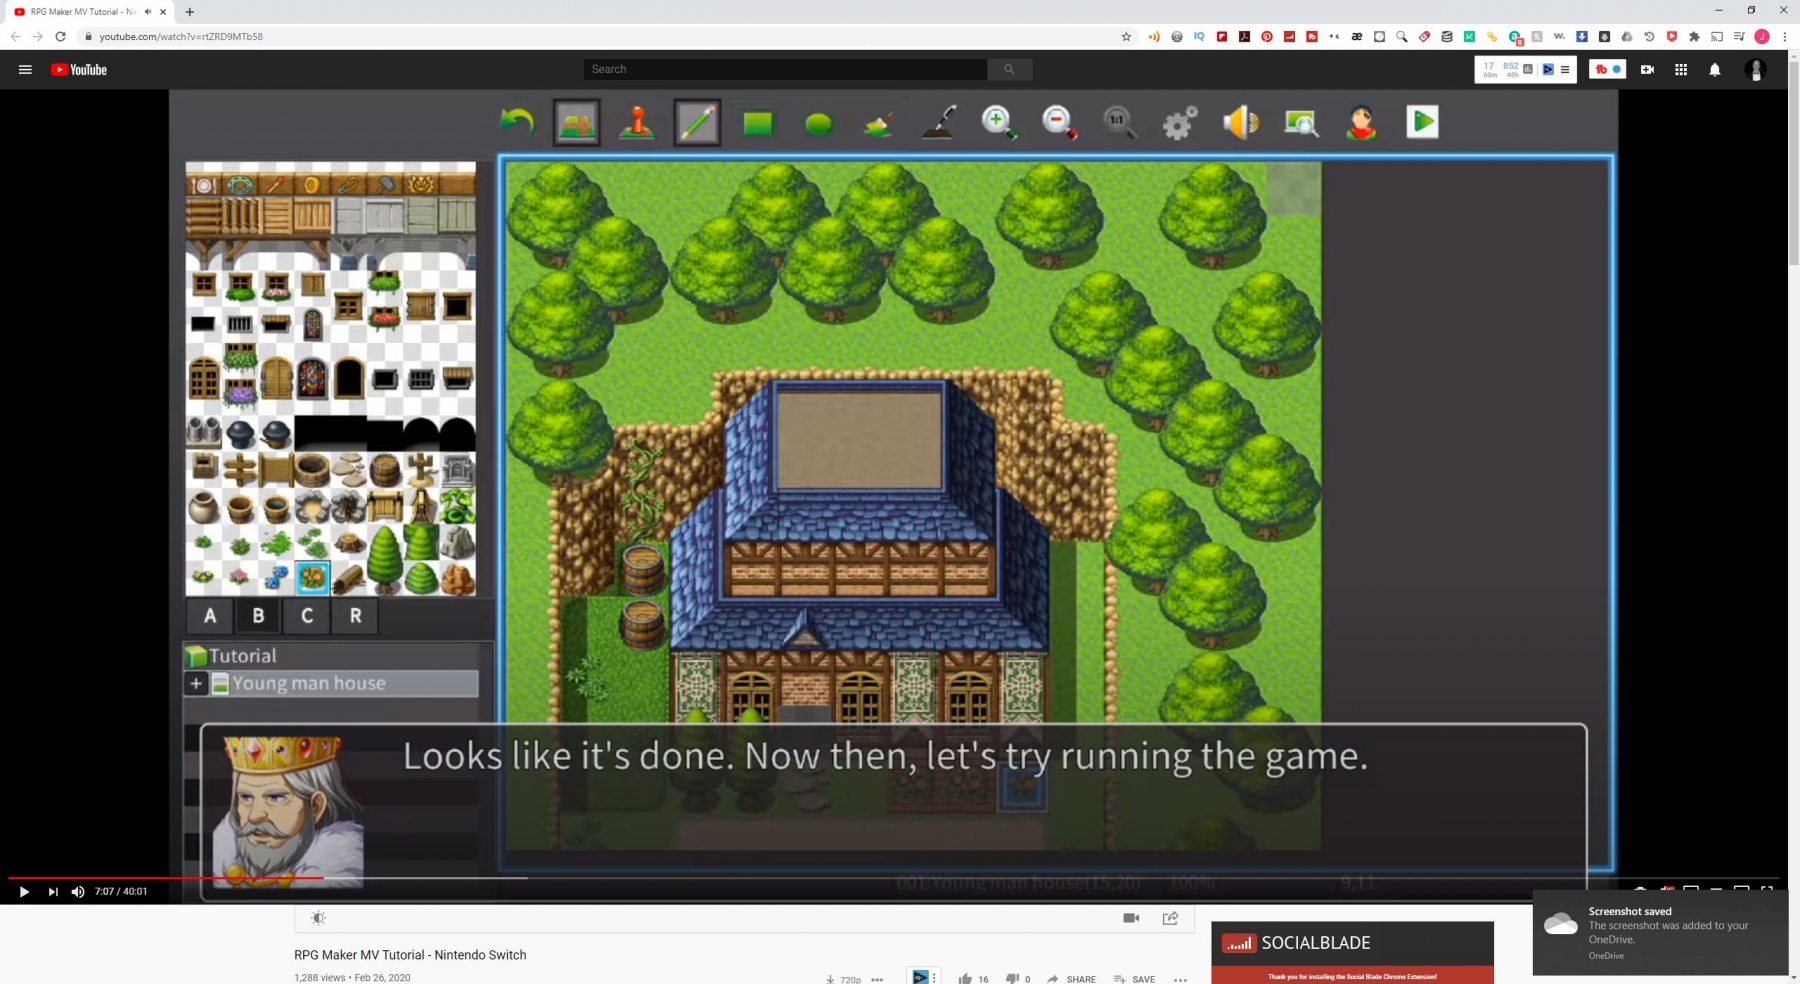Click the browser reload button
Viewport: 1800px width, 984px height.
(60, 37)
